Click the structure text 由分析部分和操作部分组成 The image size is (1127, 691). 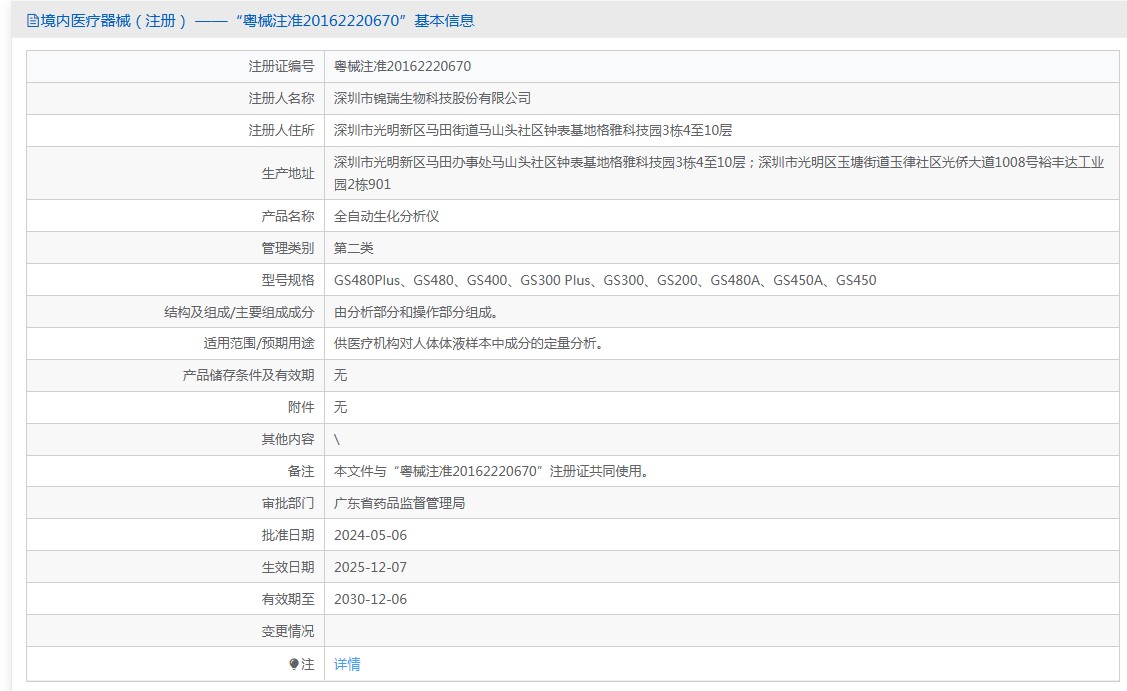point(416,312)
